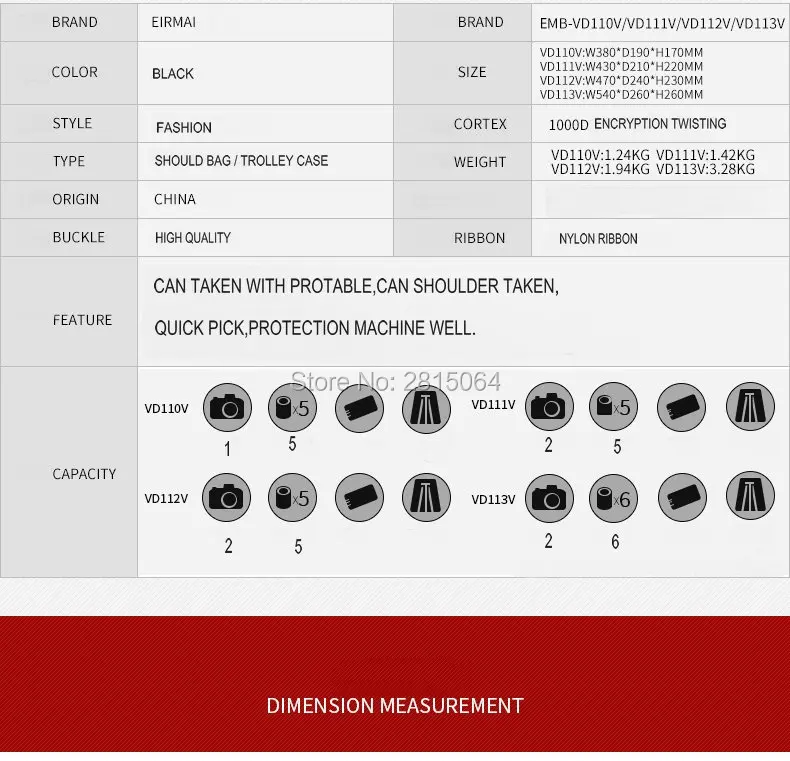Screen dimensions: 790x761
Task: Click the WEIGHT row label
Action: tap(480, 162)
